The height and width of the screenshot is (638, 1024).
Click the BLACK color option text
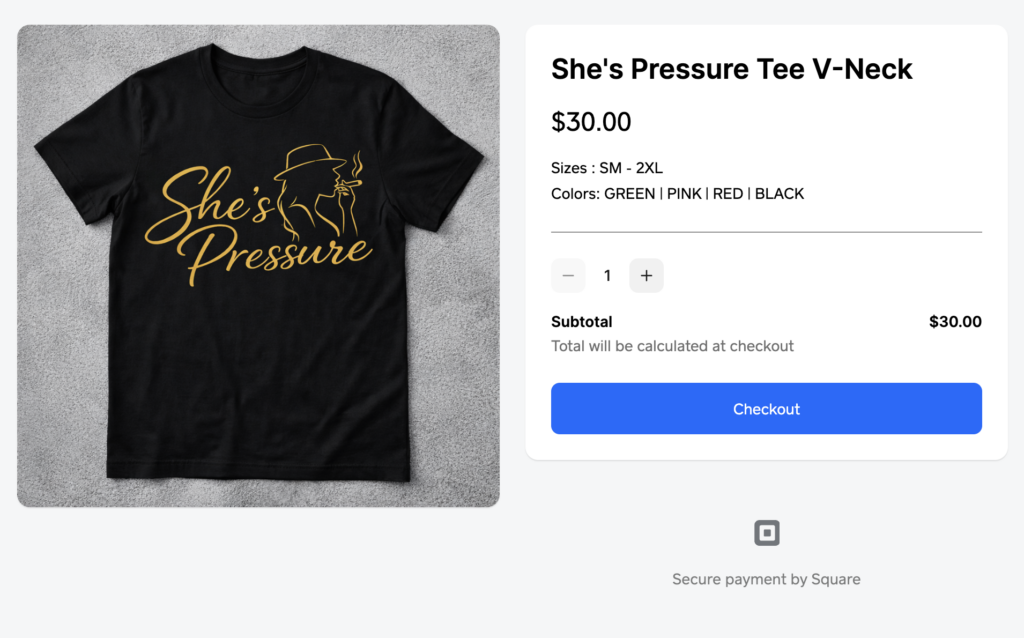tap(779, 194)
